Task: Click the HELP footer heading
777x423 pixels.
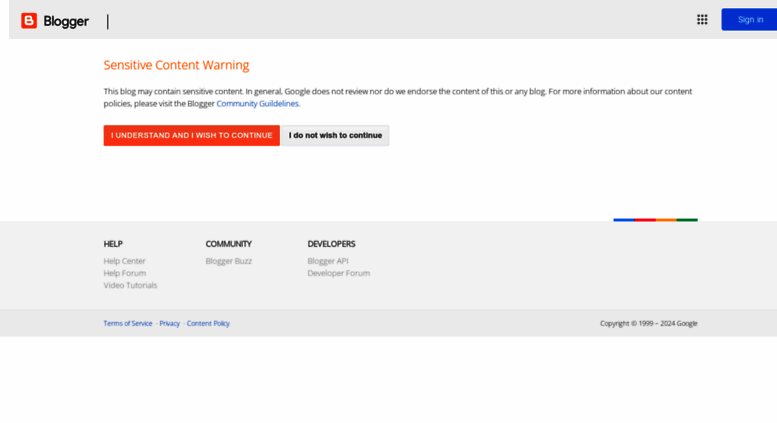Action: point(113,244)
